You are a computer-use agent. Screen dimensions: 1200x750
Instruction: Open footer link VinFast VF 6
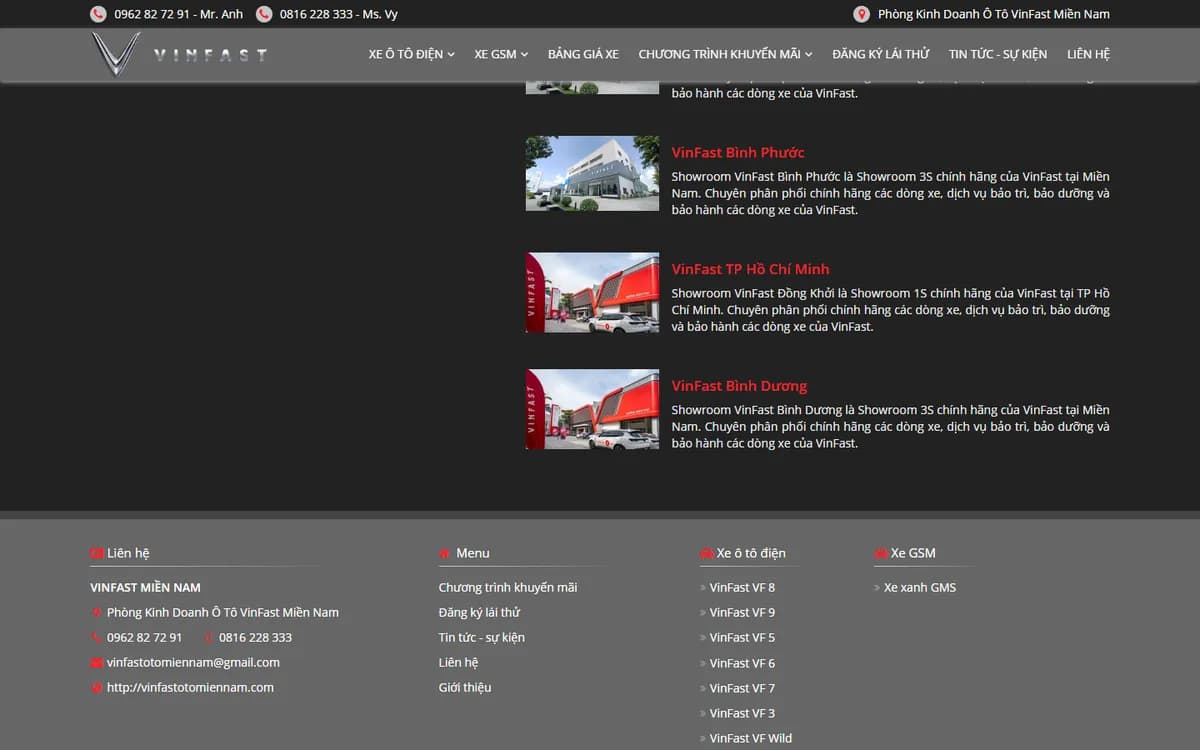[742, 663]
